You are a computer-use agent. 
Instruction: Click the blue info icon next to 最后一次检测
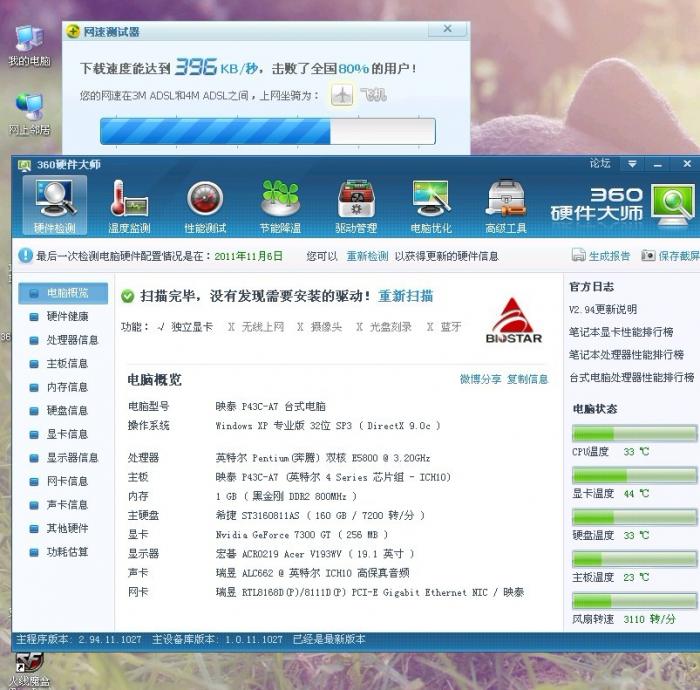[x=25, y=255]
